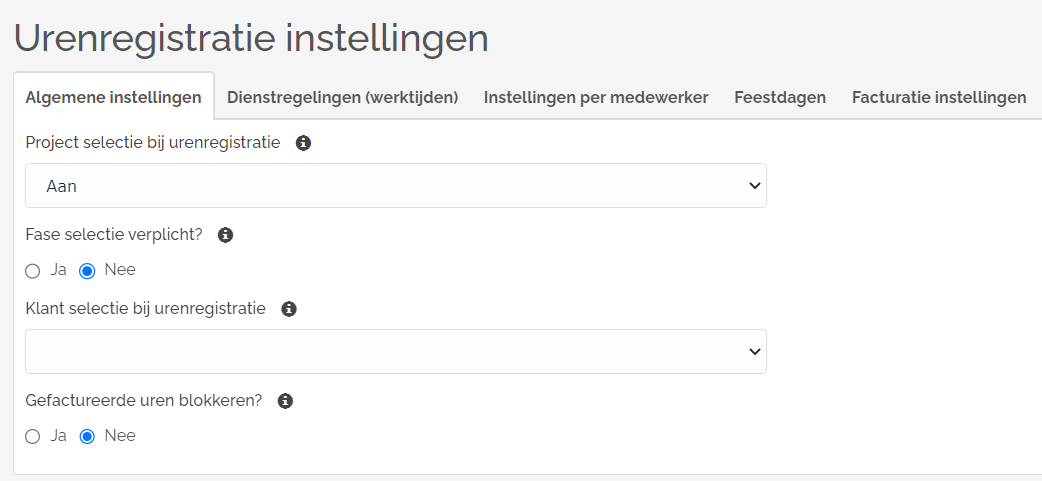Switch to Facturatie instellingen tab
Viewport: 1042px width, 481px height.
[x=939, y=97]
